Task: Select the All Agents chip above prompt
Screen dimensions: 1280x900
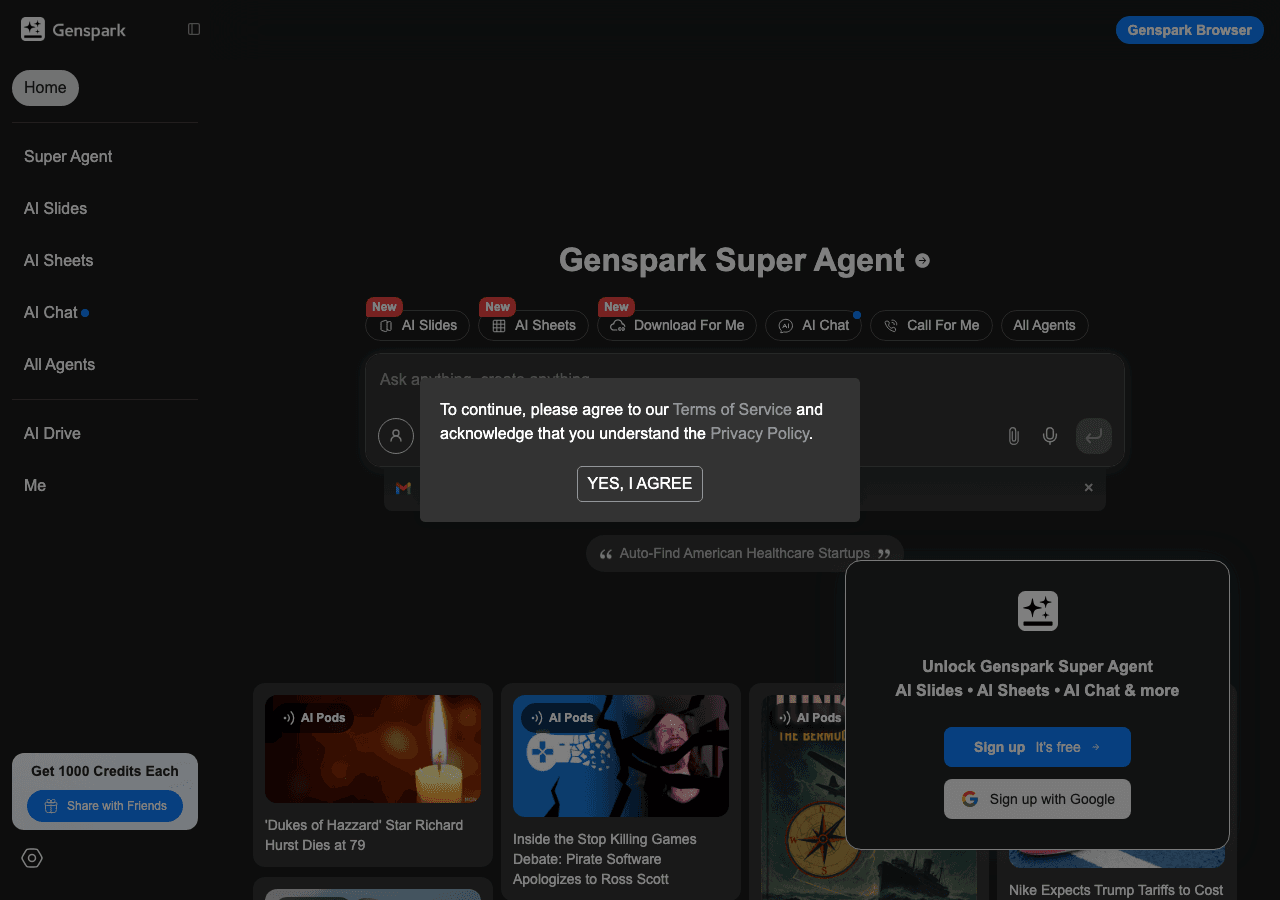Action: (x=1044, y=325)
